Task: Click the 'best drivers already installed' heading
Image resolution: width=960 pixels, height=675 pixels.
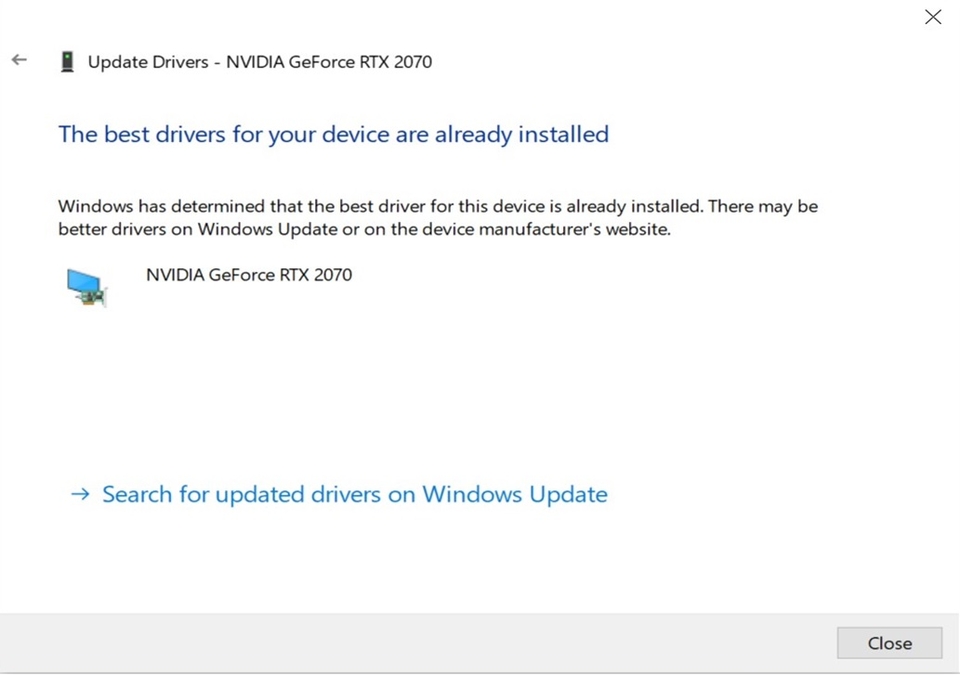Action: tap(334, 134)
